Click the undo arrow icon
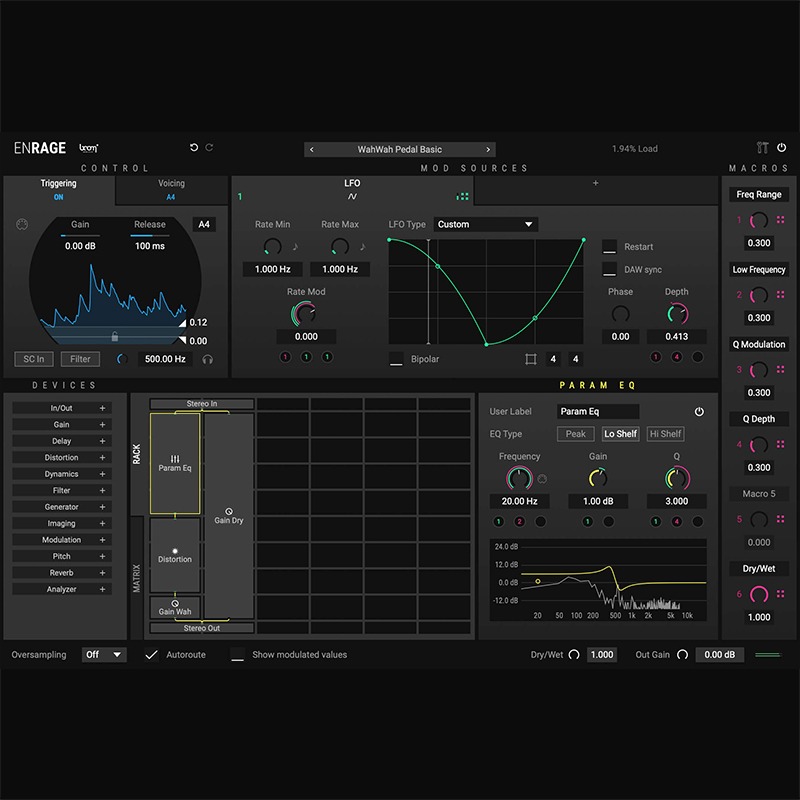800x800 pixels. pyautogui.click(x=194, y=147)
